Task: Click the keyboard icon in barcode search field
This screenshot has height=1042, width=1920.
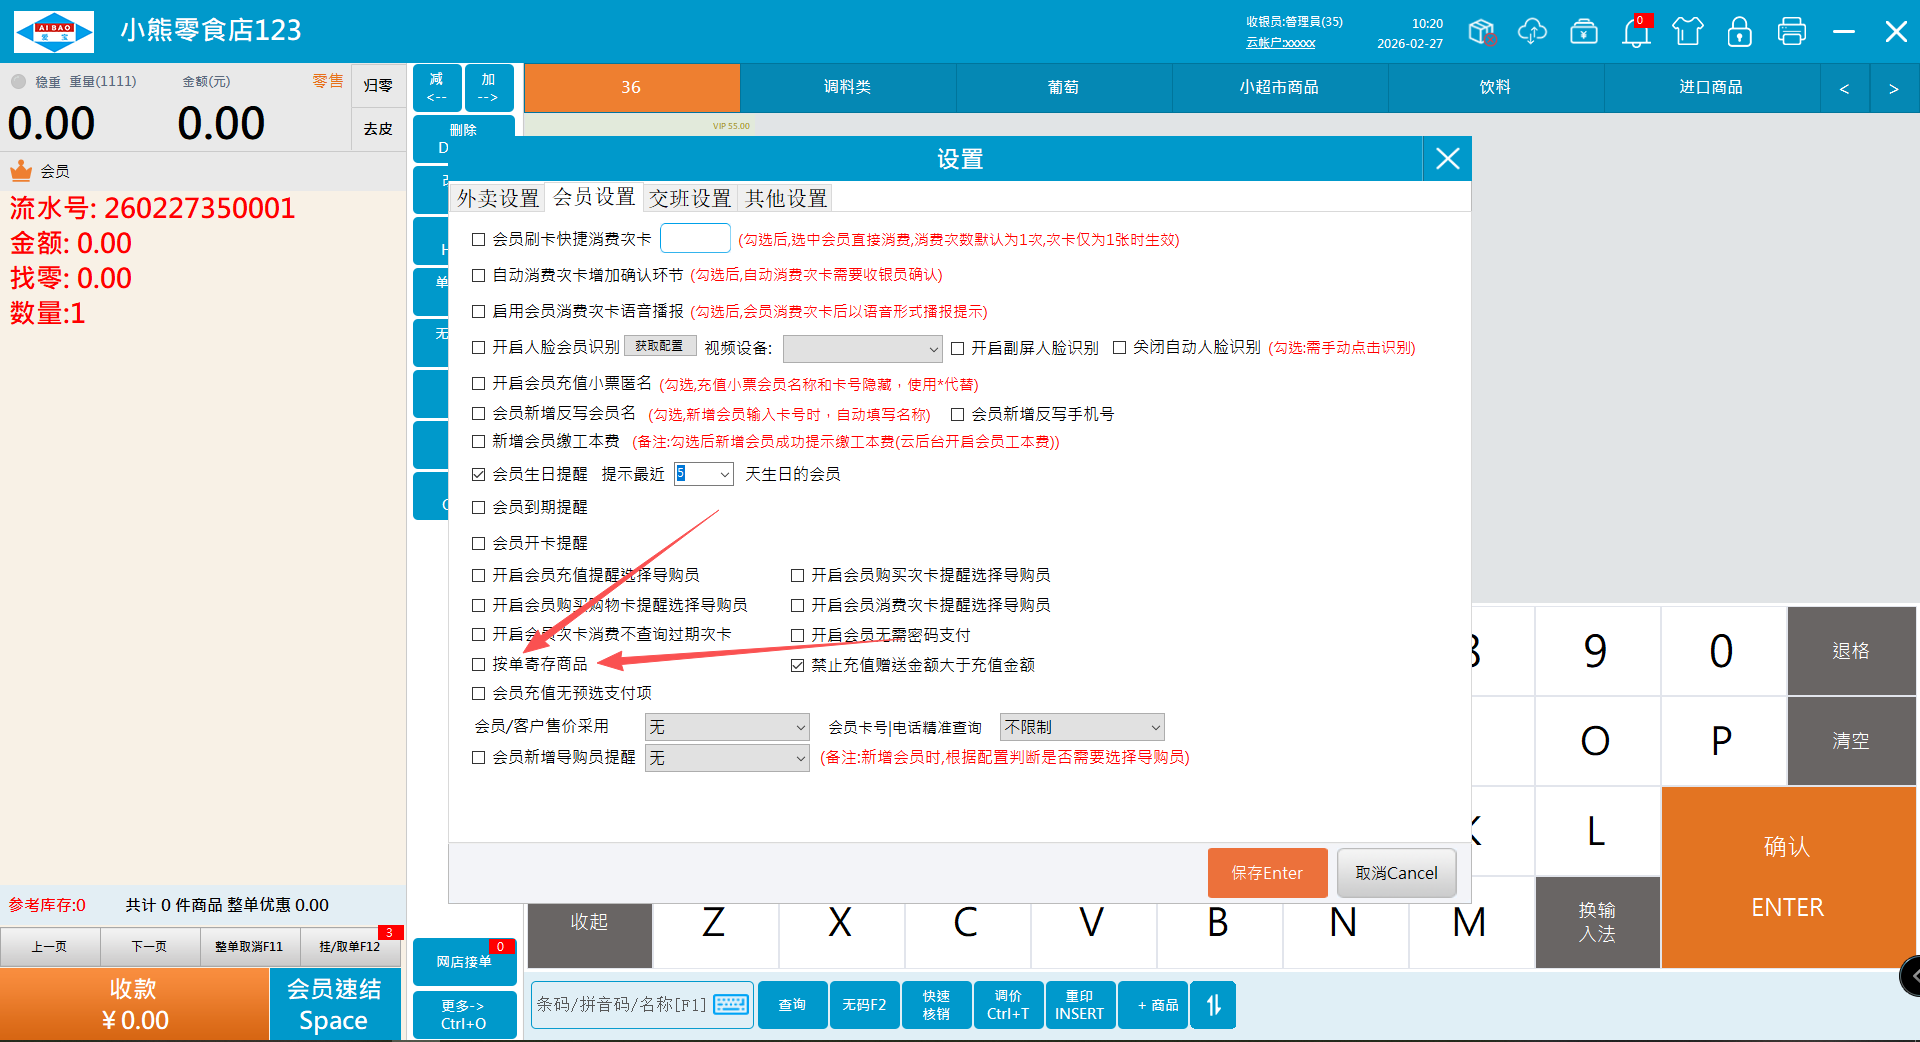Action: click(731, 1004)
